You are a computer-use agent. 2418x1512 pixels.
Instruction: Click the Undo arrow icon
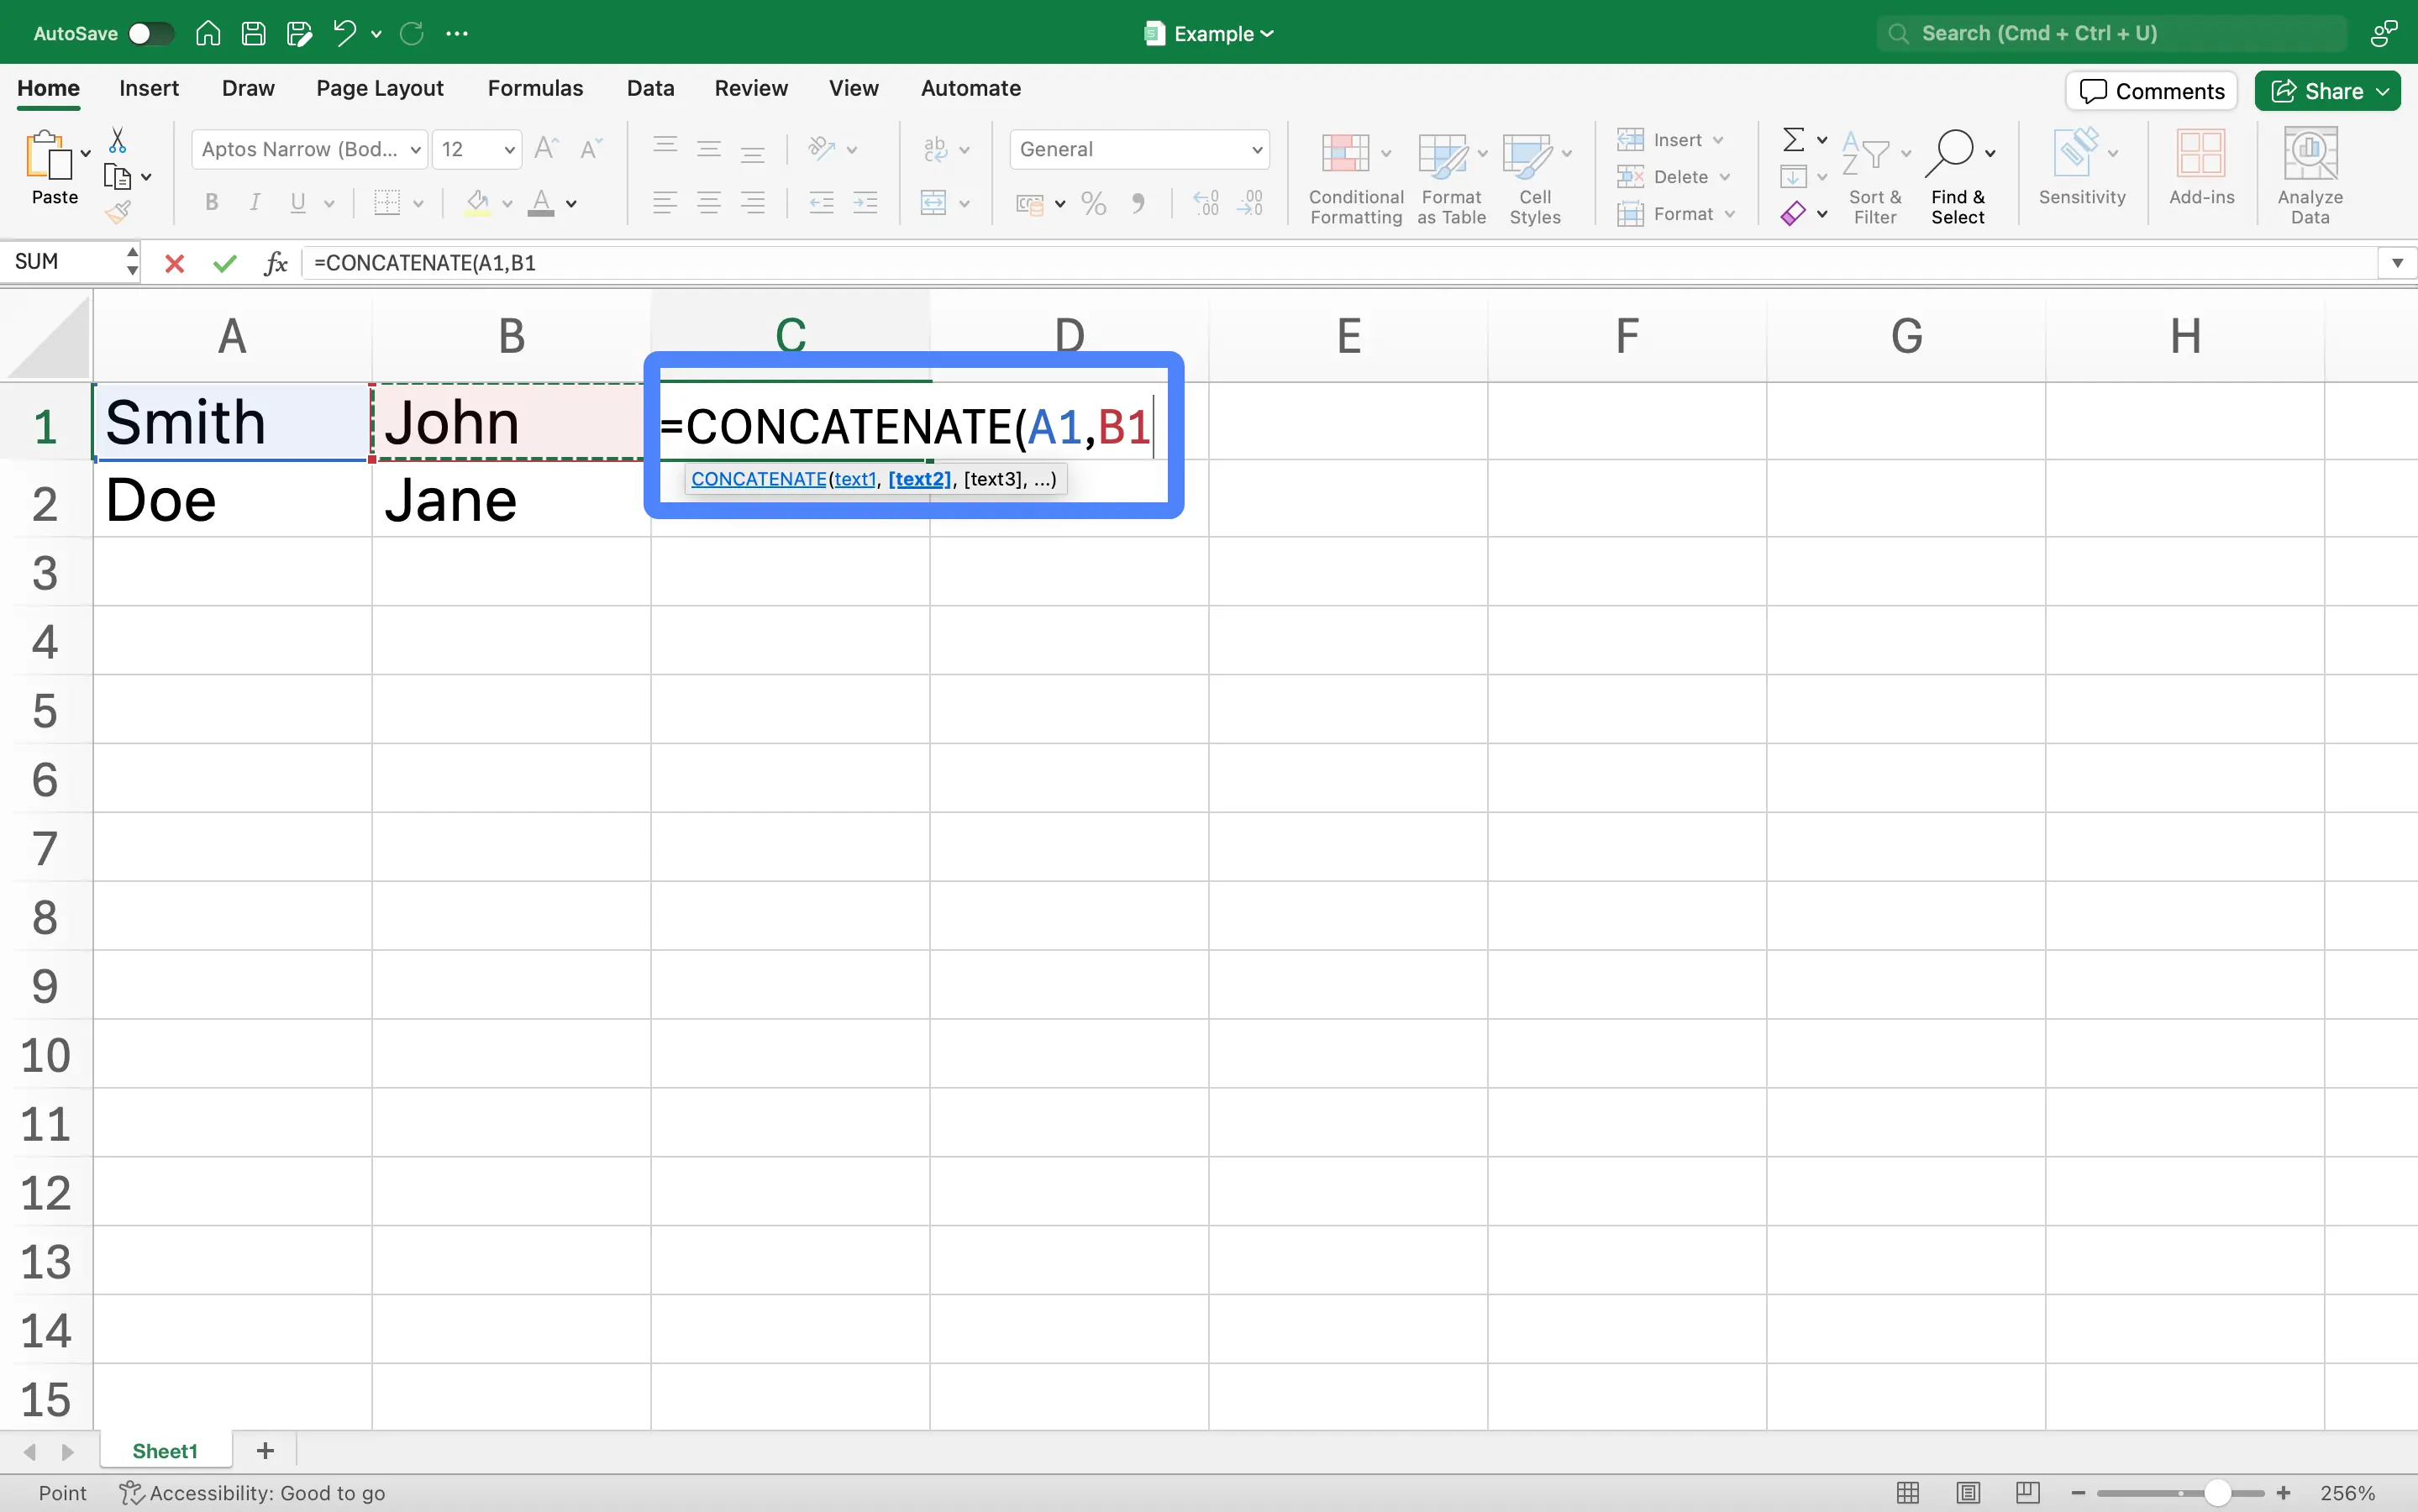(x=344, y=33)
